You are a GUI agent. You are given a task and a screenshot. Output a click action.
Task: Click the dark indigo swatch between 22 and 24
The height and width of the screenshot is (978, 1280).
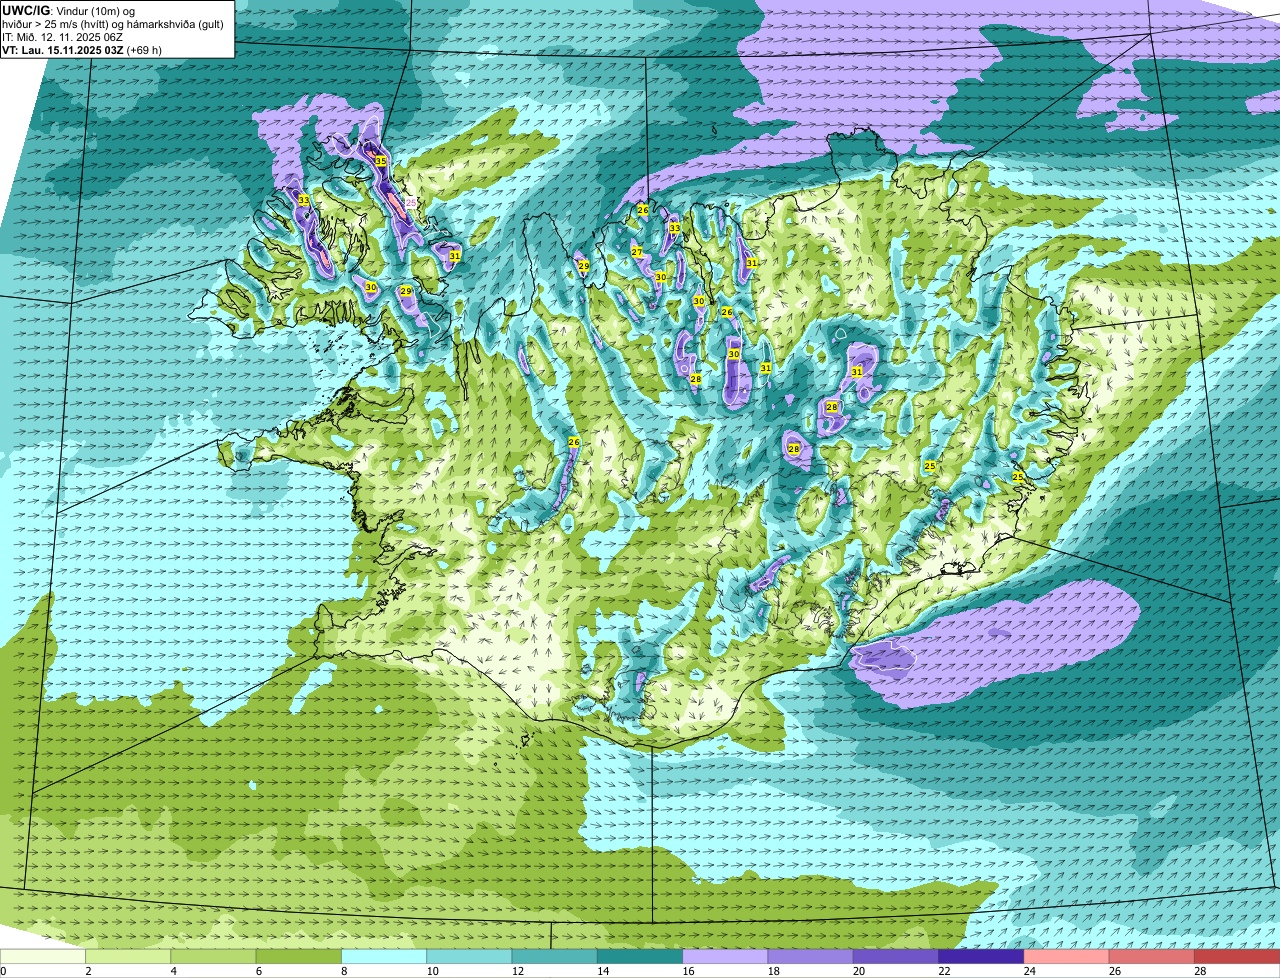(981, 957)
